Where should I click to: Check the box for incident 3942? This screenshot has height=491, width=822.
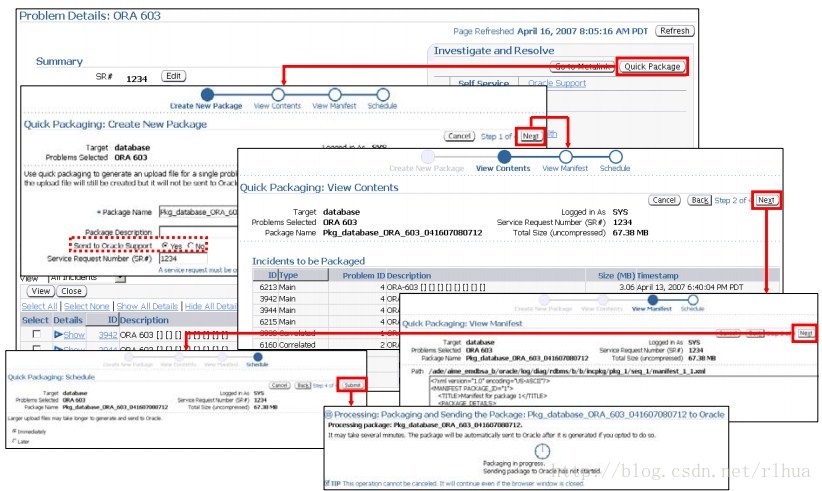tap(36, 334)
